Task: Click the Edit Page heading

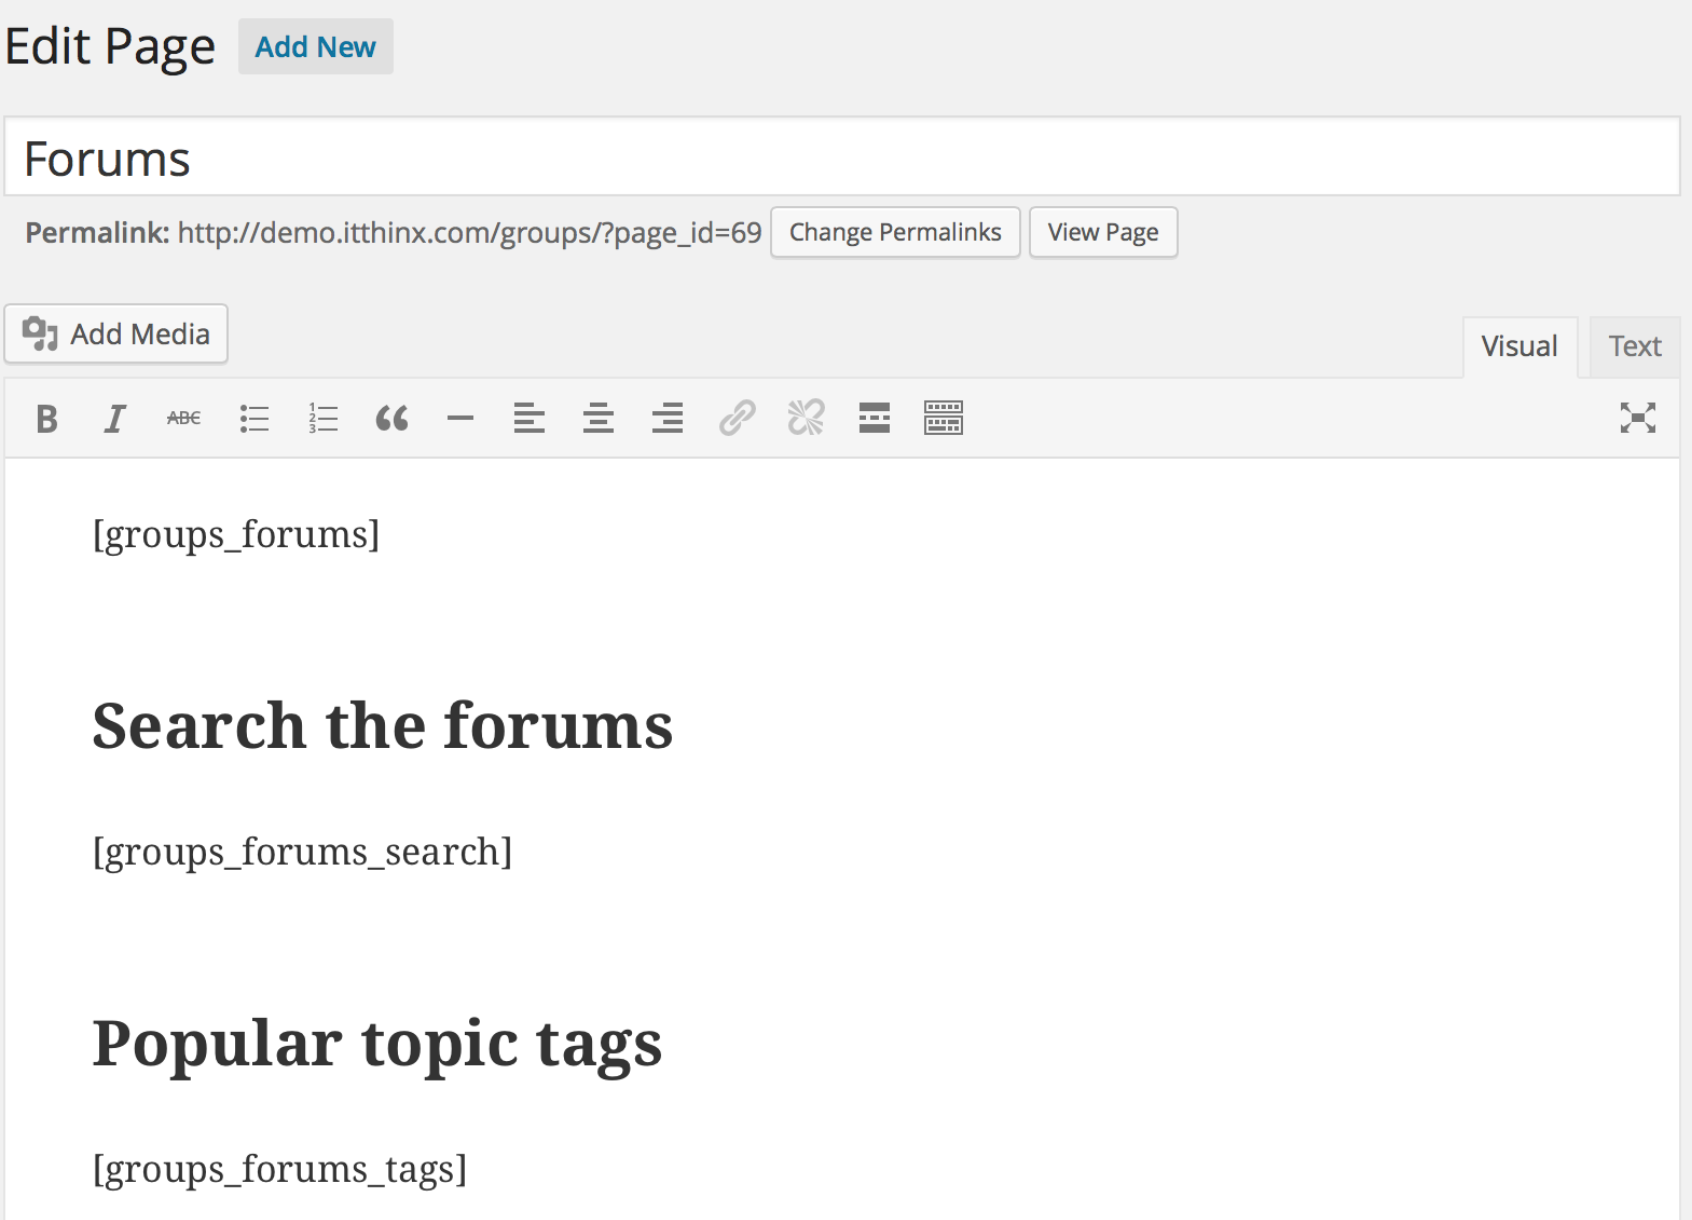Action: coord(110,47)
